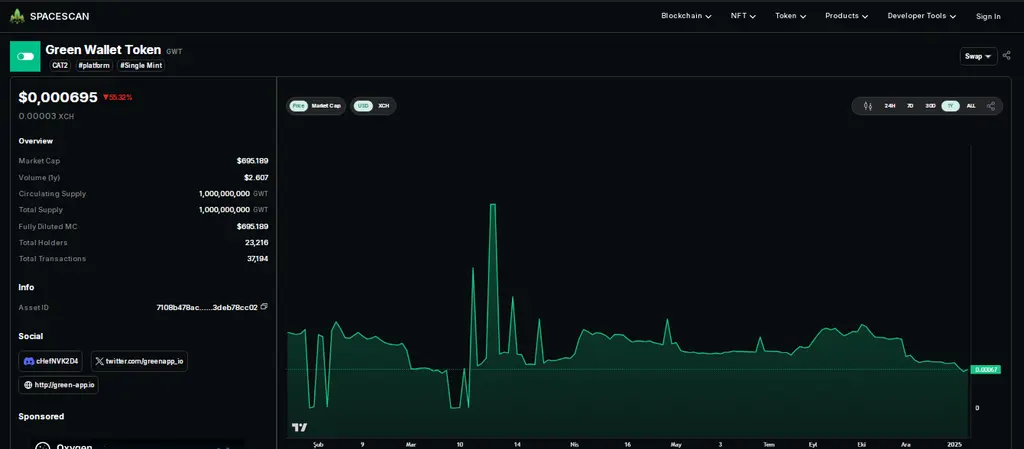Click the Green Wallet Token title
Screen dimensions: 1024x449
(x=103, y=50)
